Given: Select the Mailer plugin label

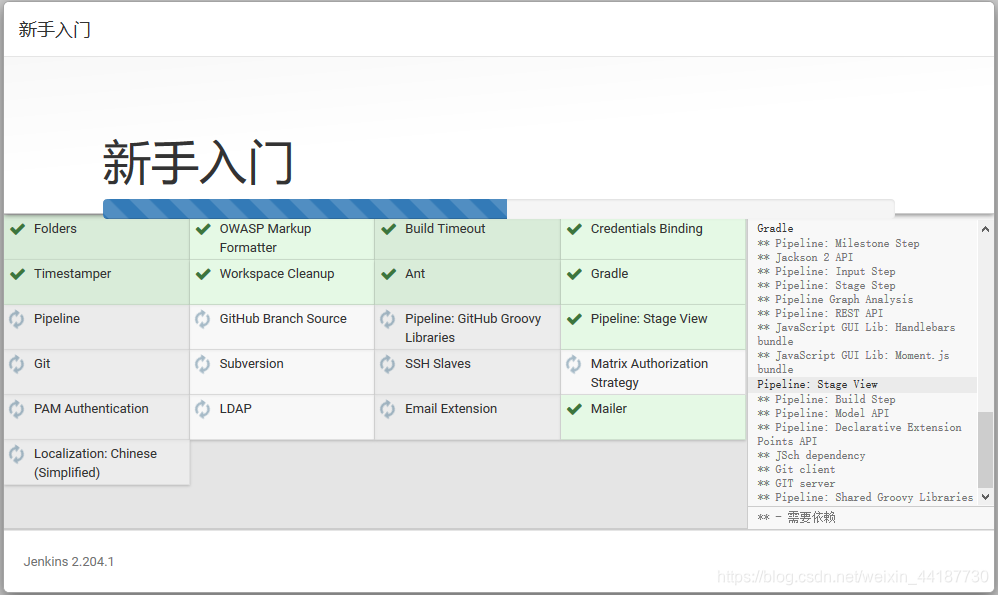Looking at the screenshot, I should [608, 409].
